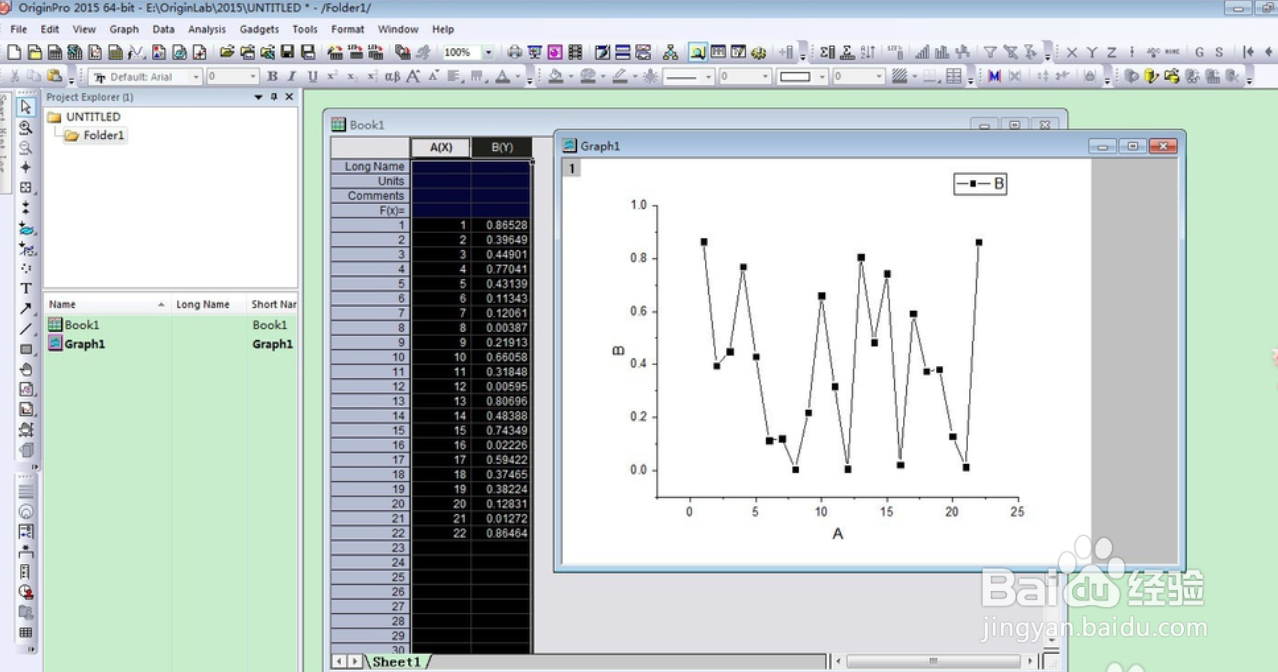Insert Greek symbols (αβ) button
The image size is (1278, 672).
click(x=392, y=76)
